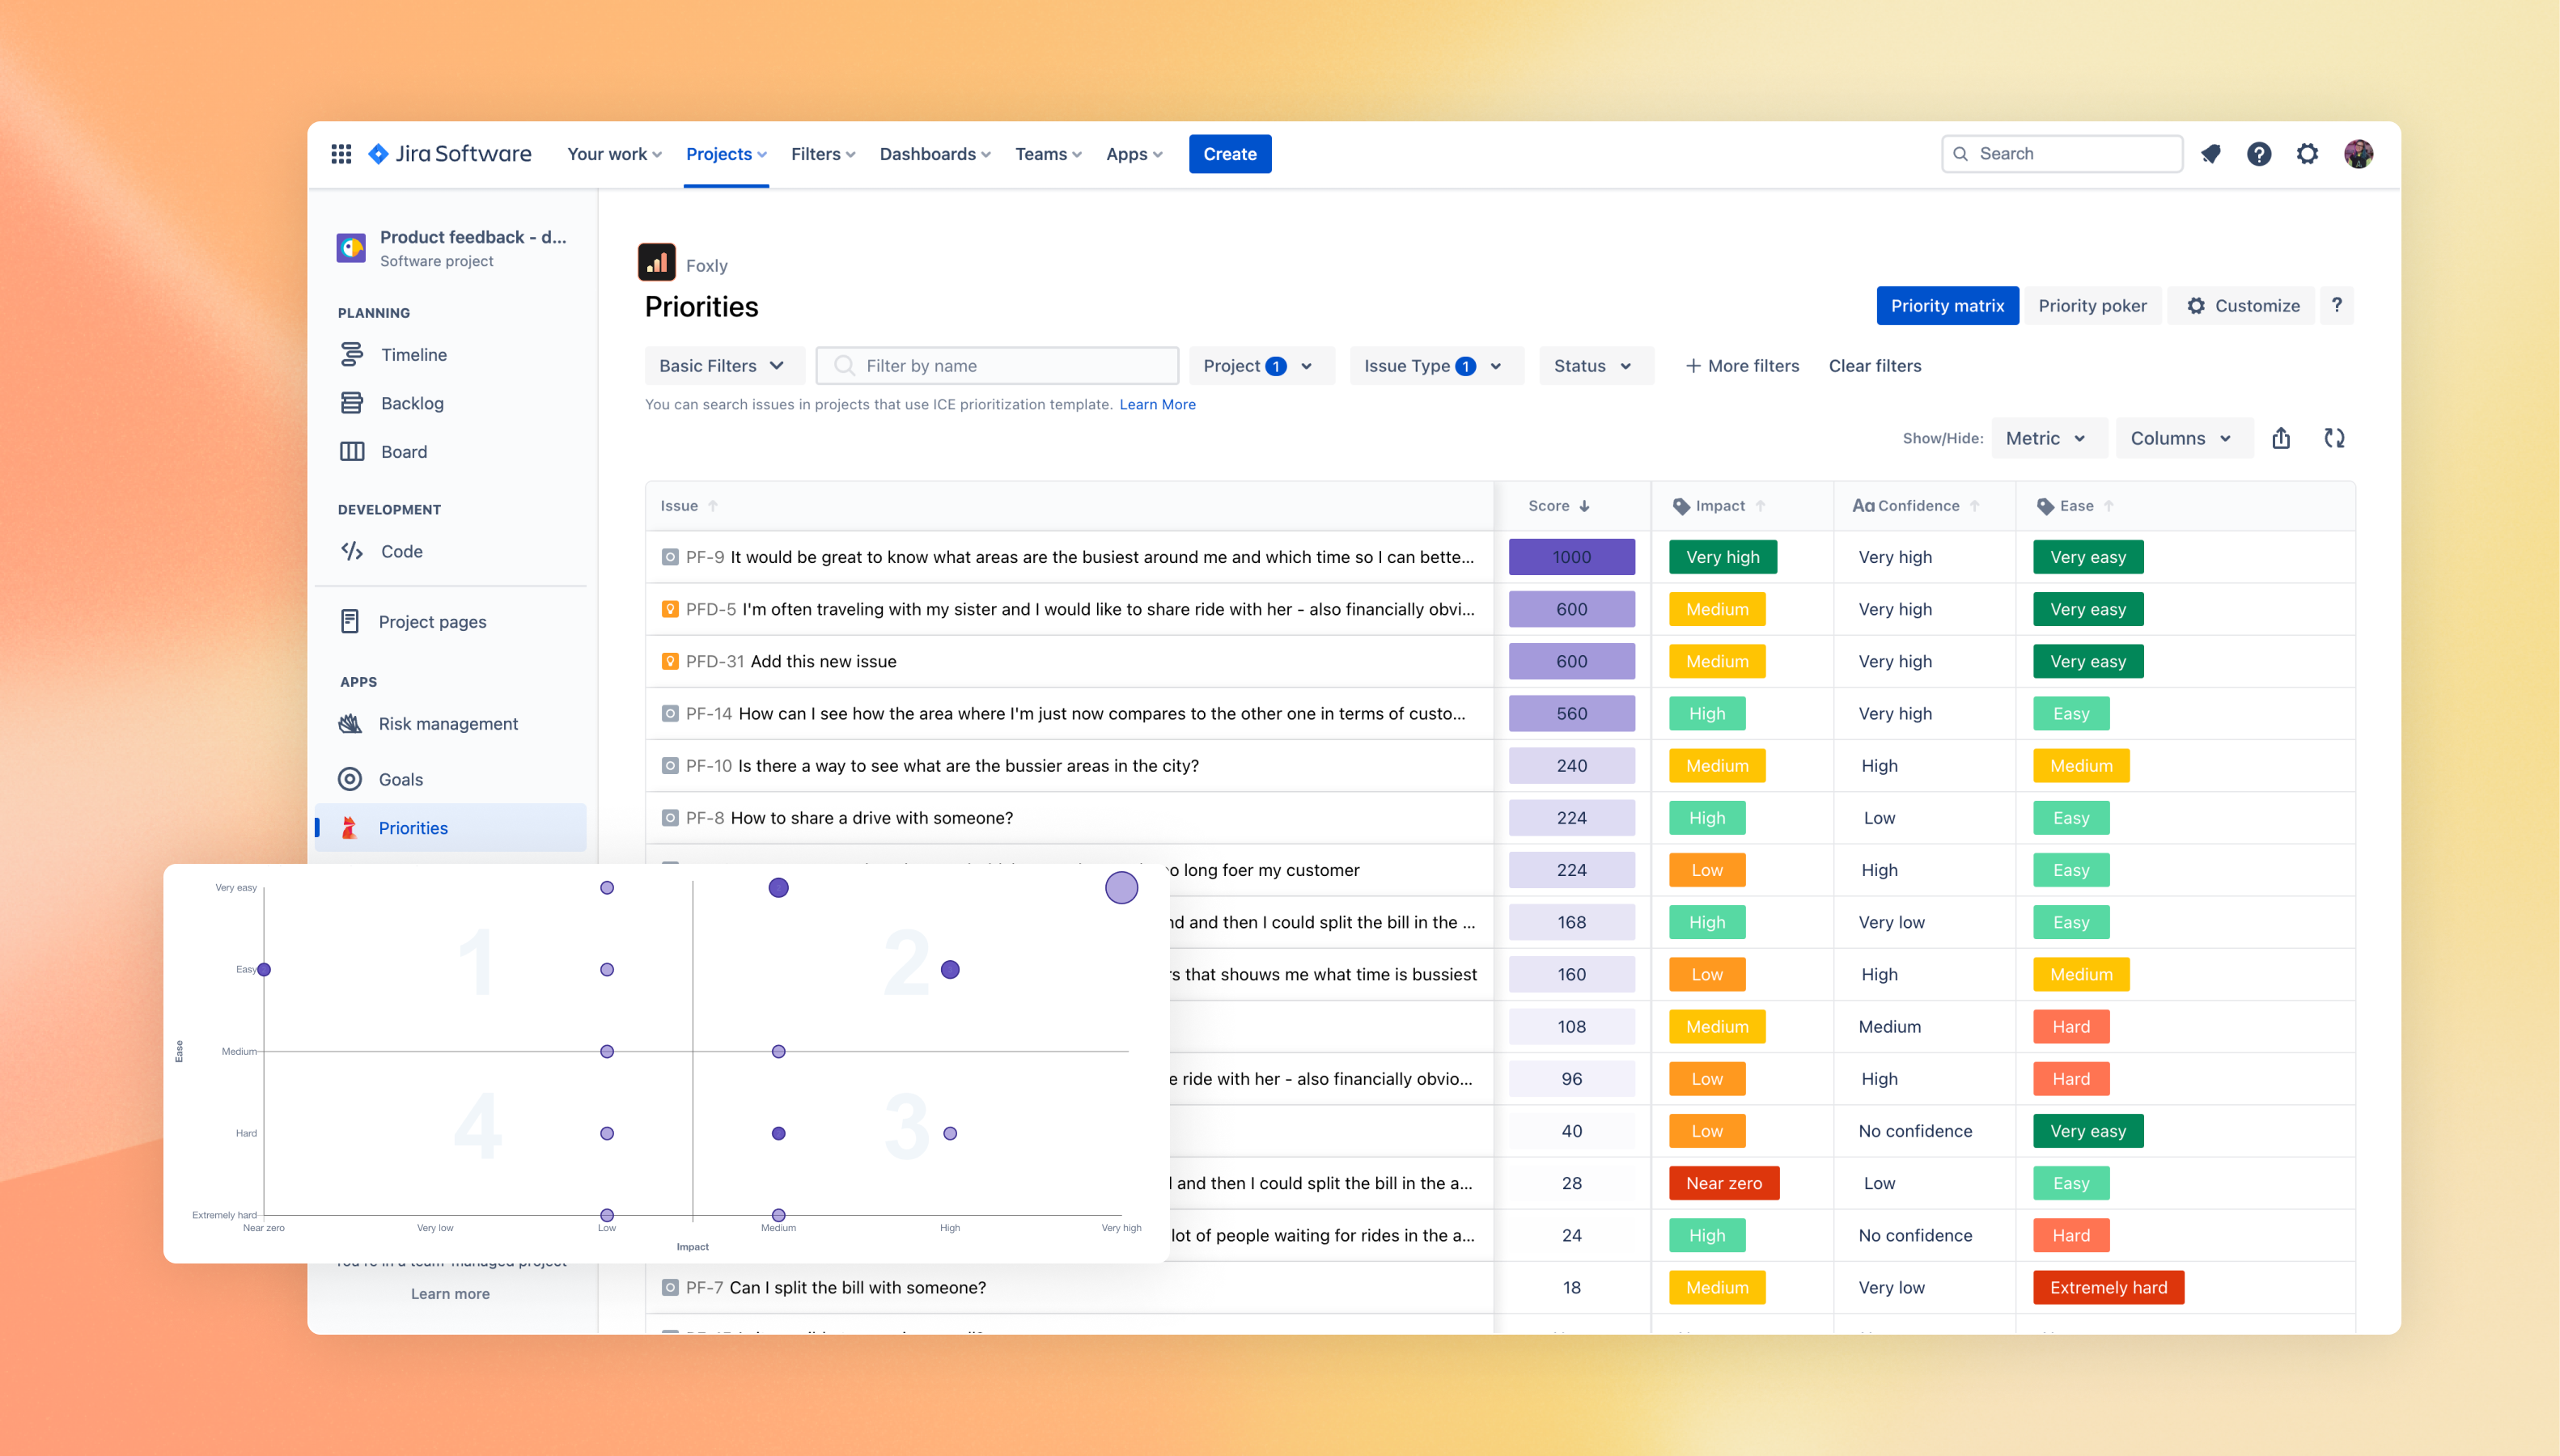Click the user profile avatar

(2358, 154)
